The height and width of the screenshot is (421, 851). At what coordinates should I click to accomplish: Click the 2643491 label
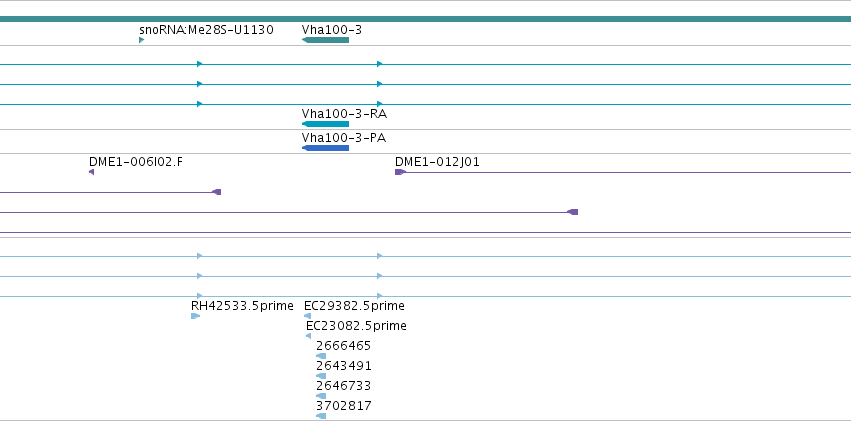tap(344, 366)
